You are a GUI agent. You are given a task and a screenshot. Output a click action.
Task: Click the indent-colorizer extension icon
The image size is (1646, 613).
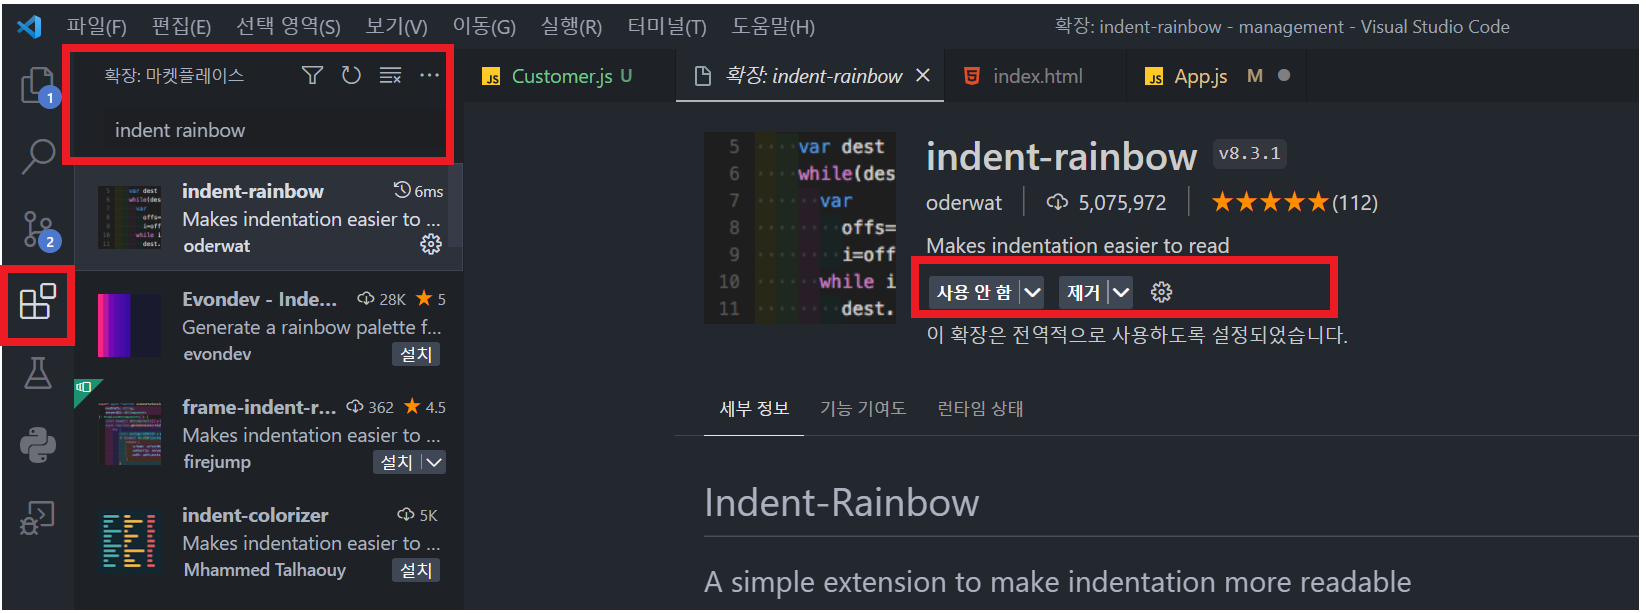(129, 541)
